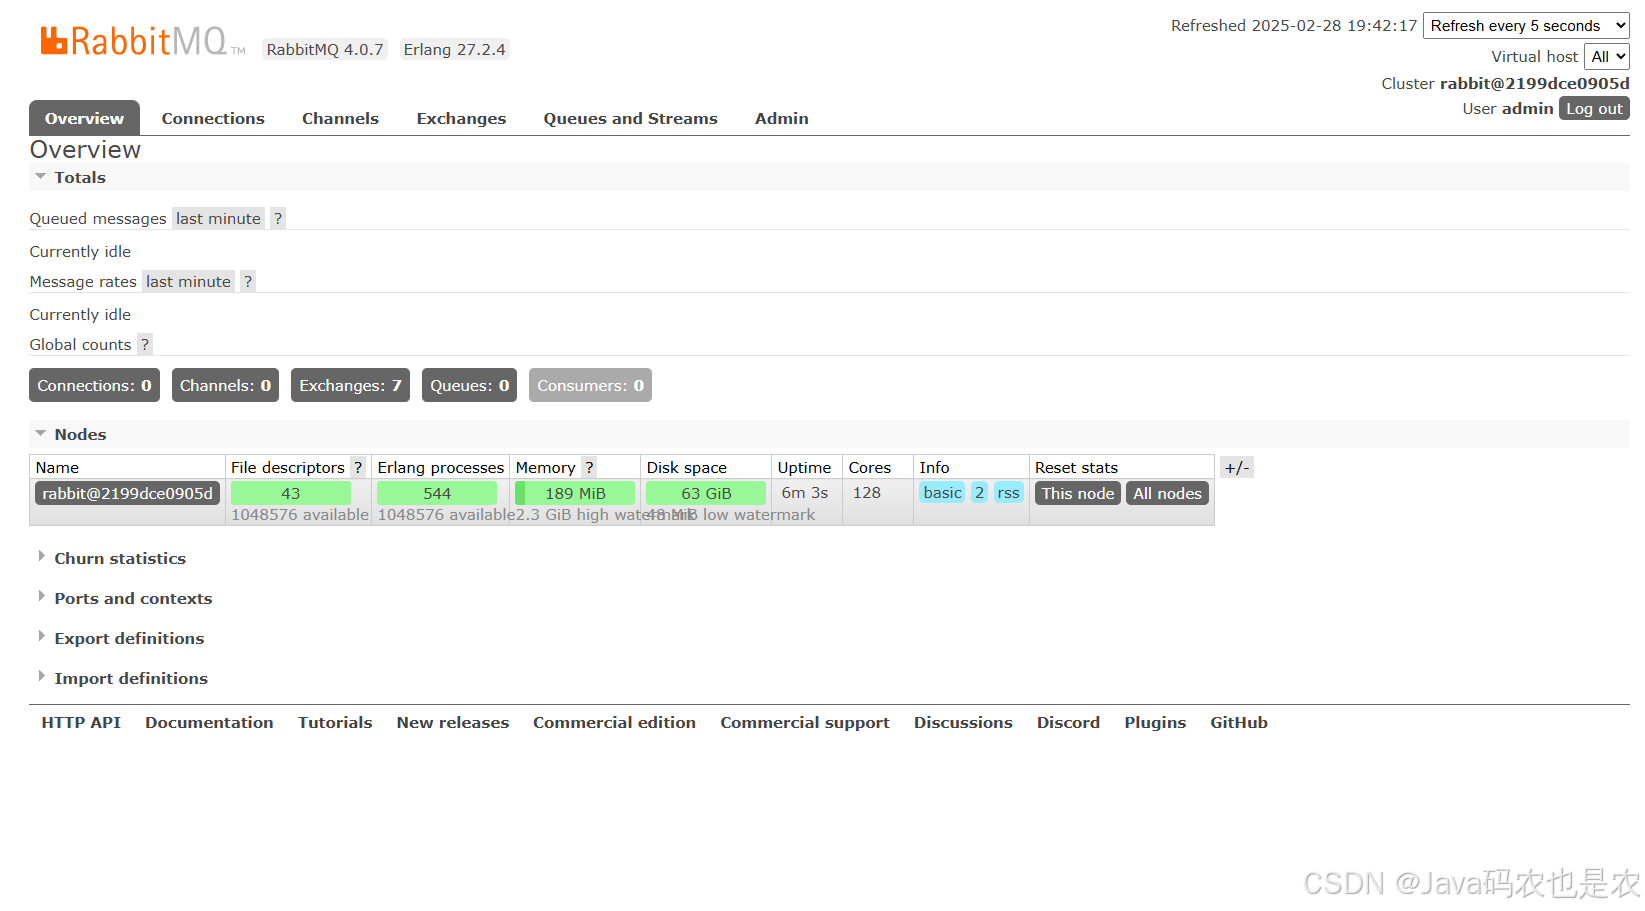This screenshot has height=911, width=1645.
Task: Reset stats for This node
Action: pos(1077,493)
